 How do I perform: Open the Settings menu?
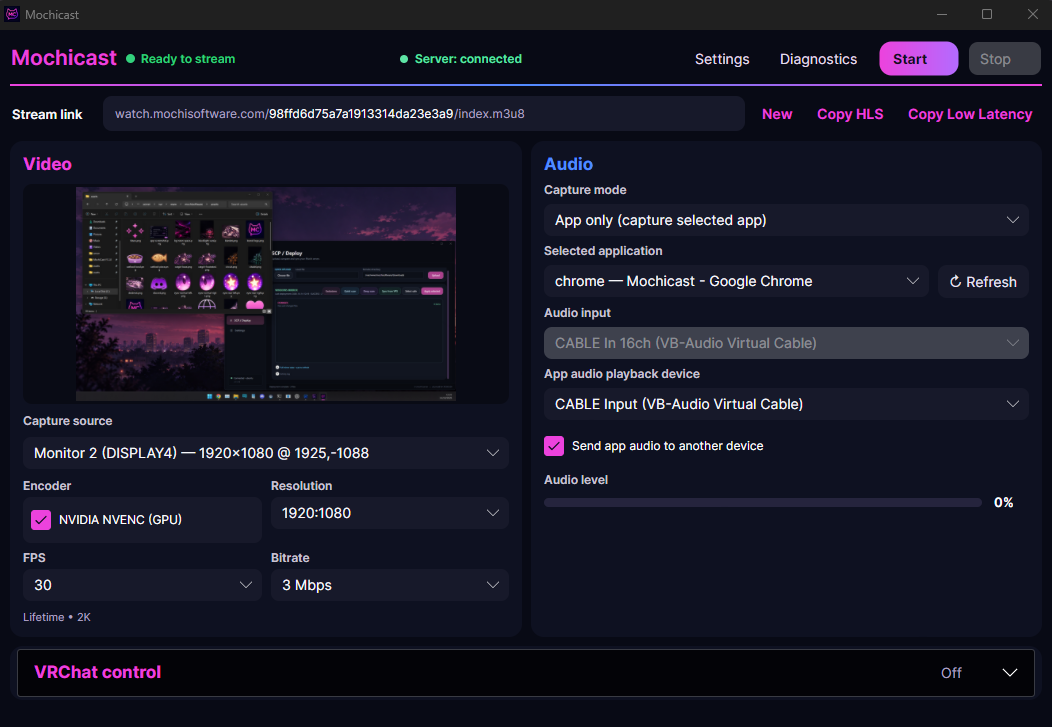pyautogui.click(x=722, y=59)
